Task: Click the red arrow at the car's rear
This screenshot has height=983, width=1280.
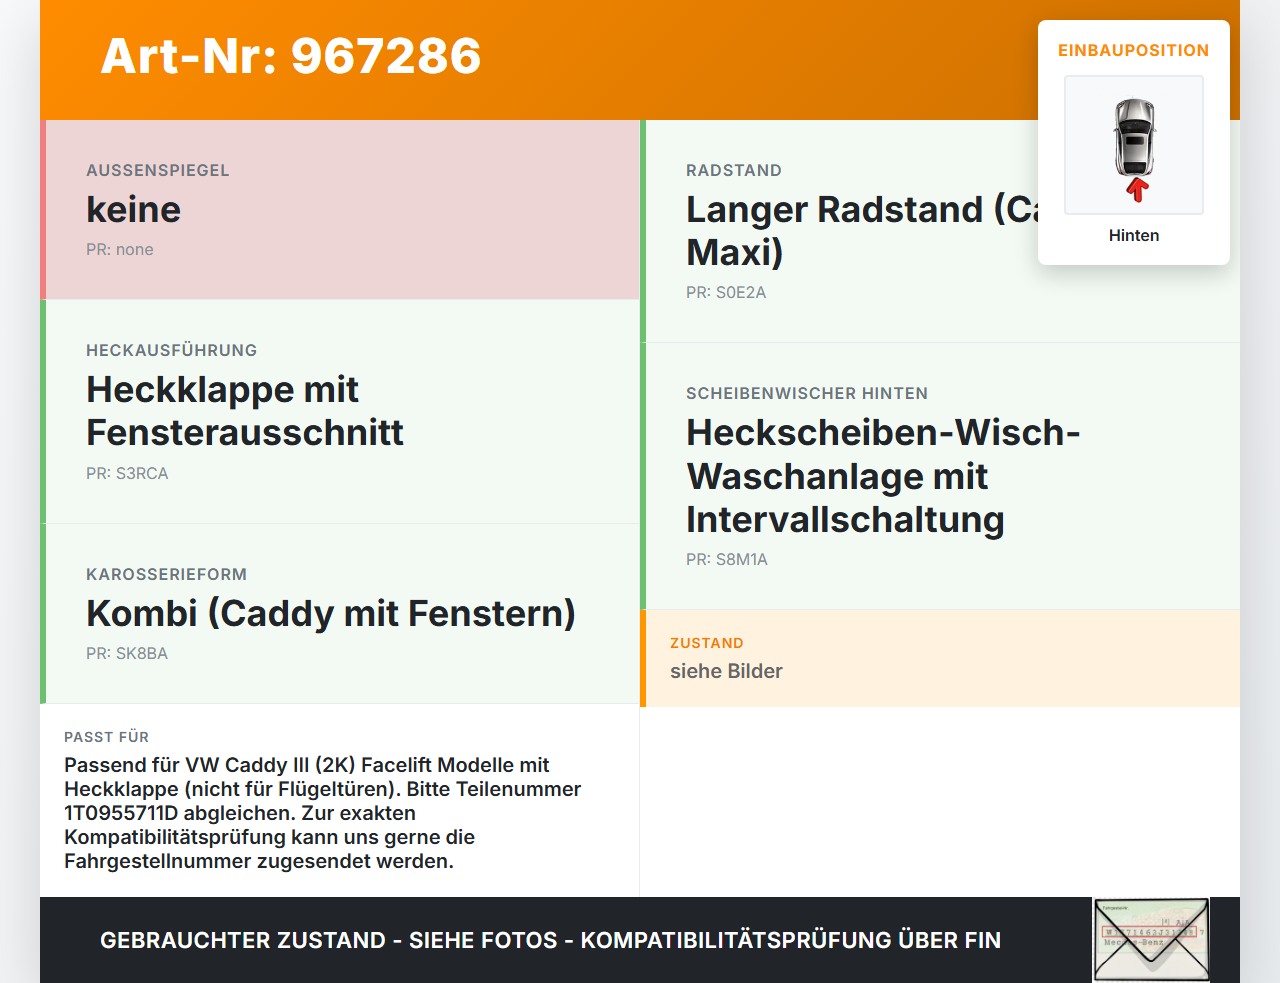Action: coord(1137,189)
